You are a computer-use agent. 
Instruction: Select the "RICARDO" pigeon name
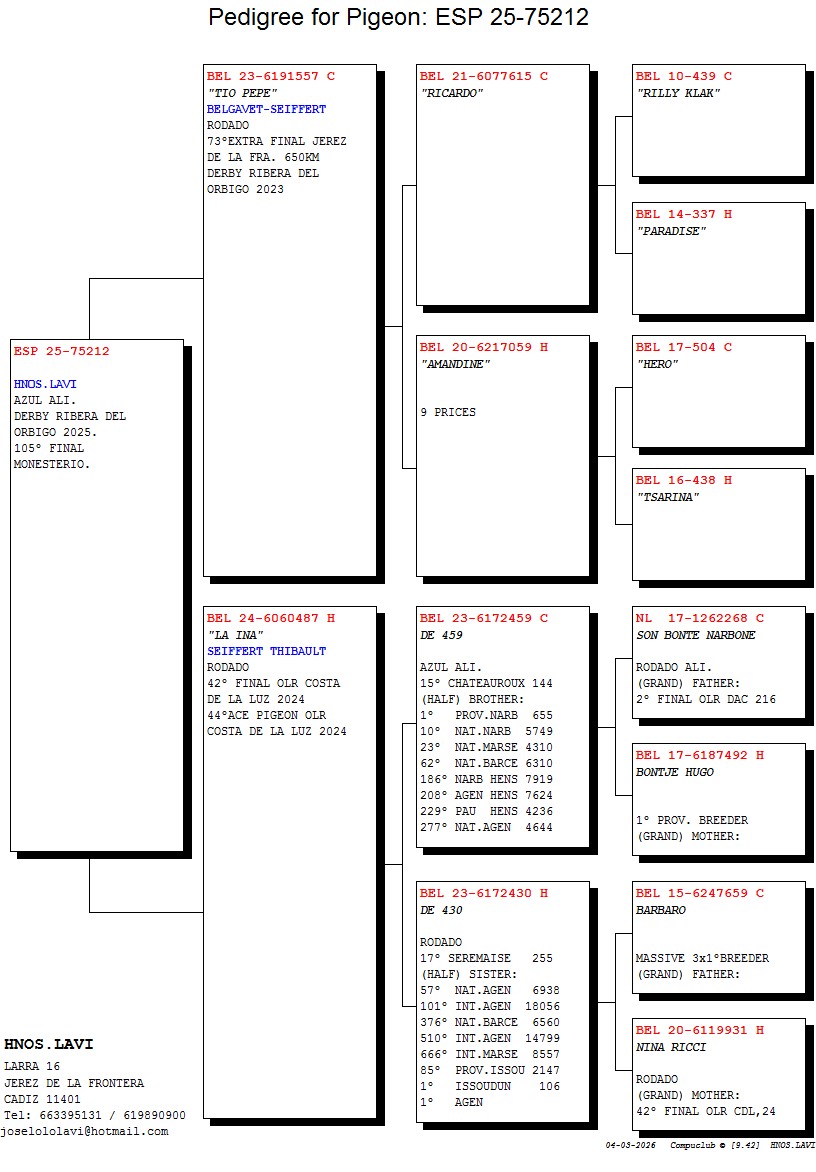[451, 93]
